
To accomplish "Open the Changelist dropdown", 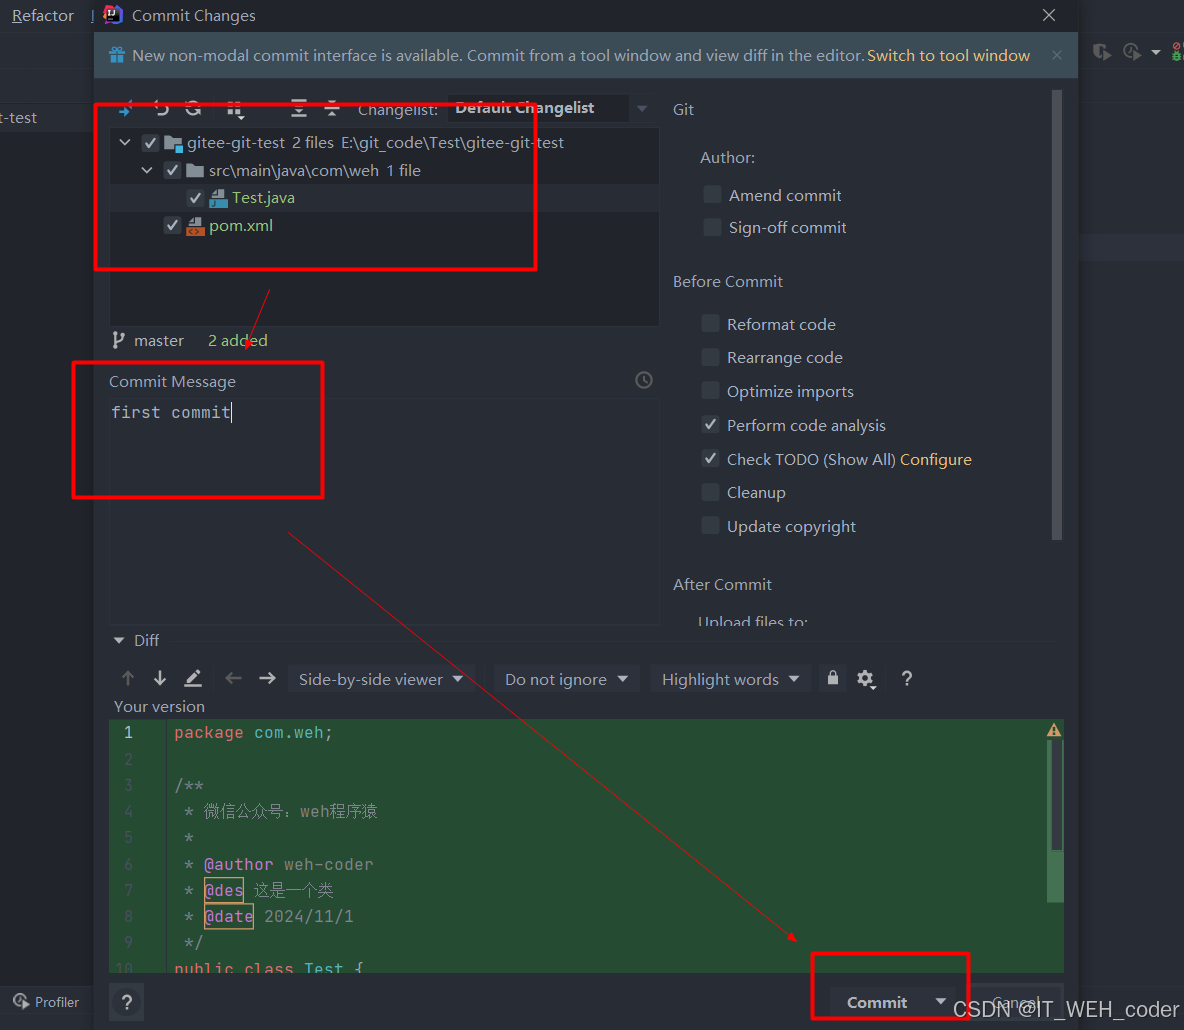I will (x=550, y=108).
